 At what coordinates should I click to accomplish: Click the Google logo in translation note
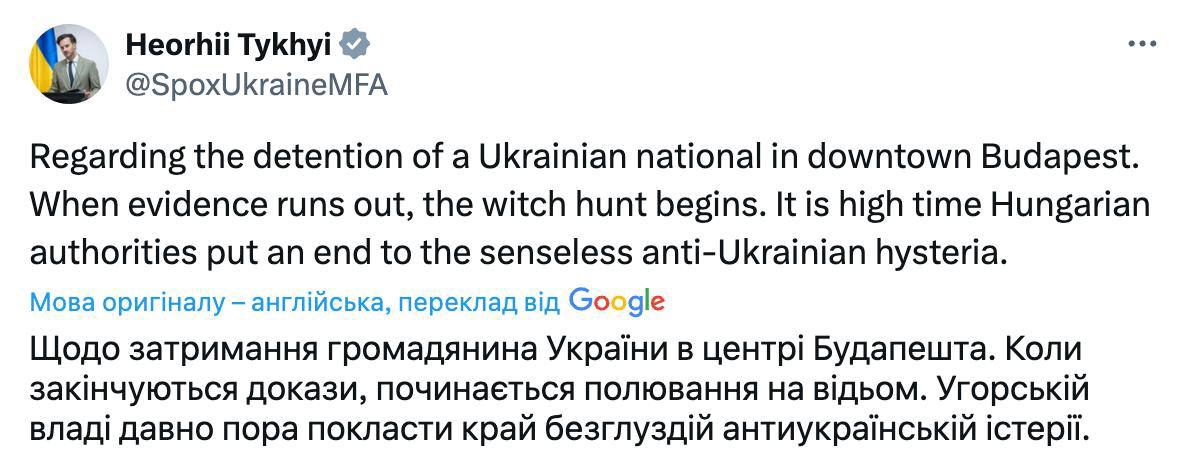pos(616,300)
